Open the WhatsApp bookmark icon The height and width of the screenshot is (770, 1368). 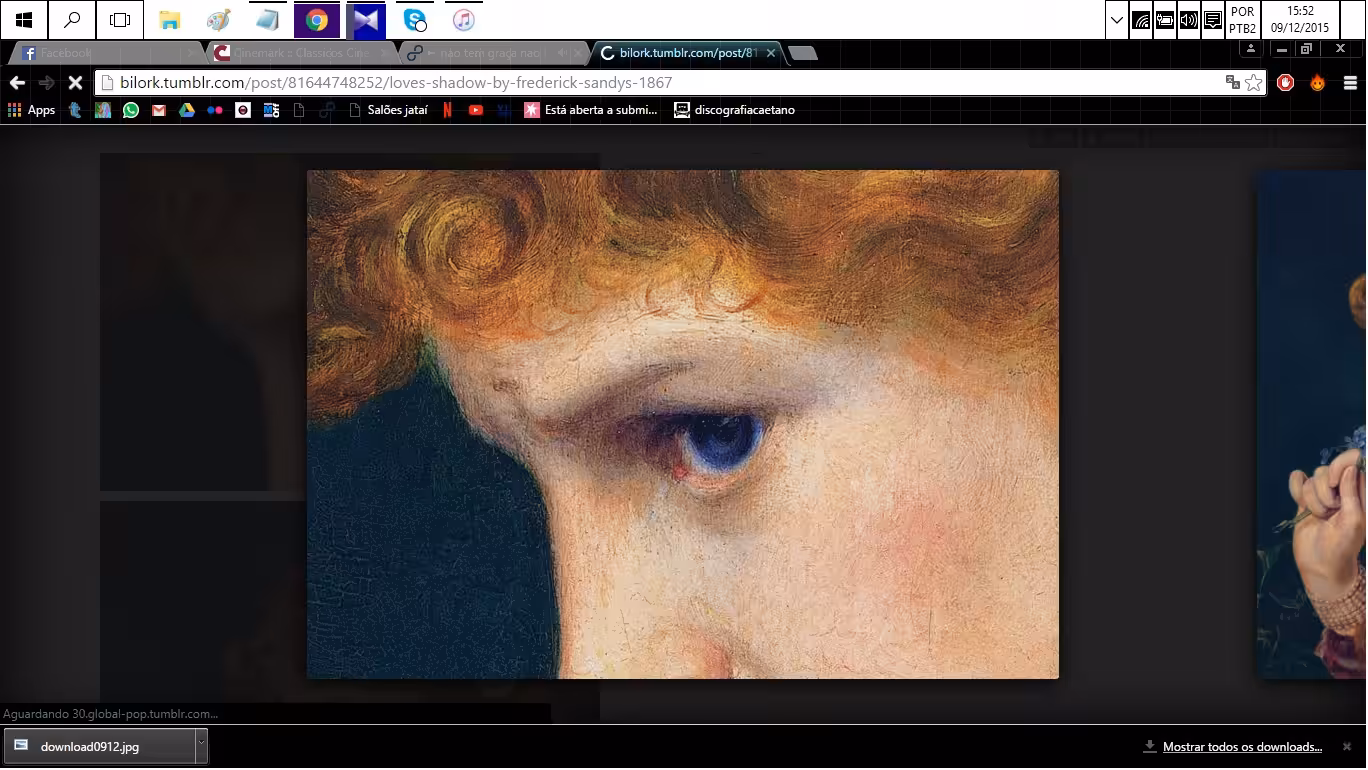point(131,110)
